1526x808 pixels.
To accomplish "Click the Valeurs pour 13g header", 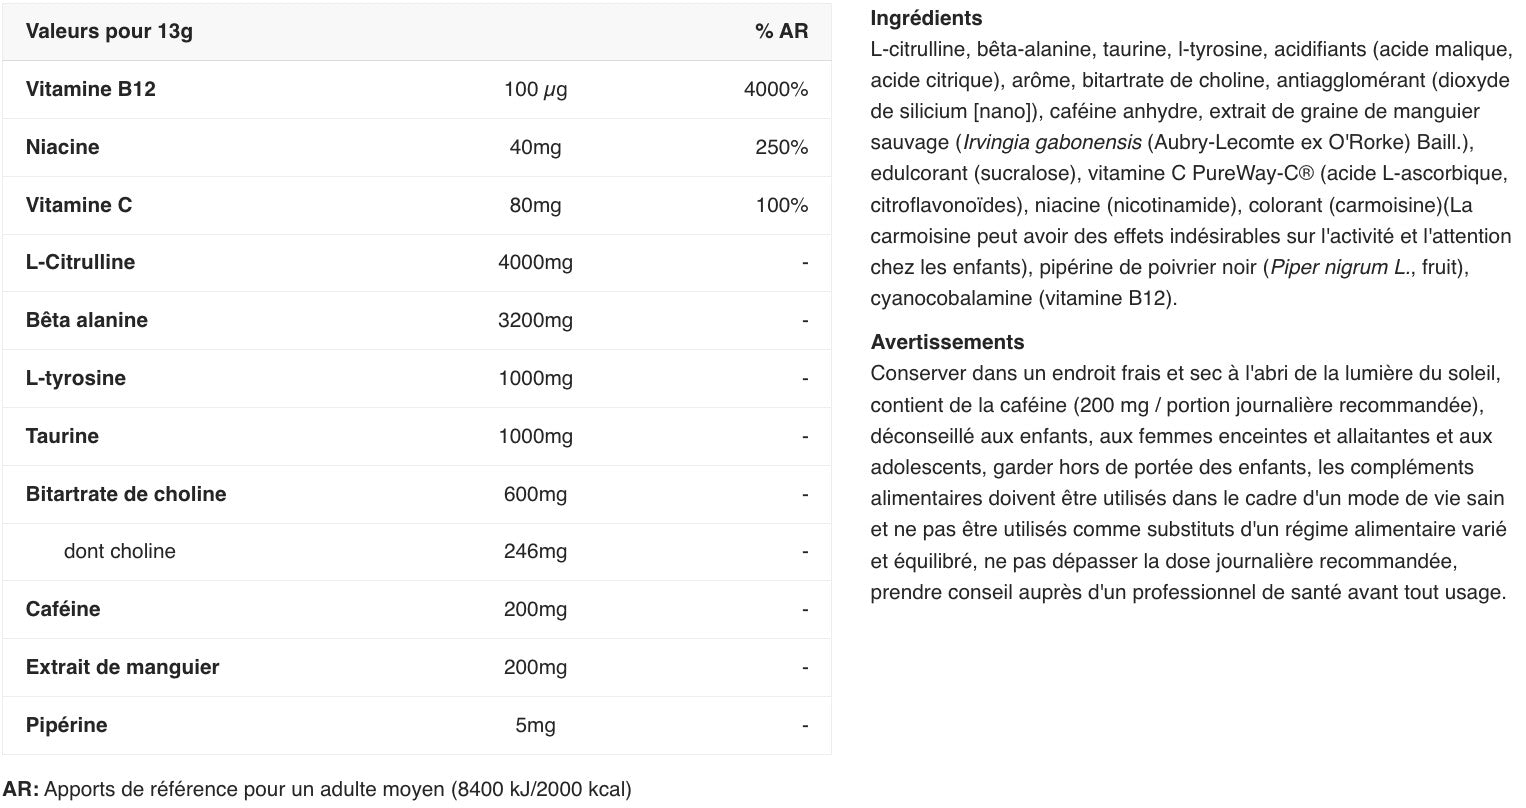I will [109, 31].
